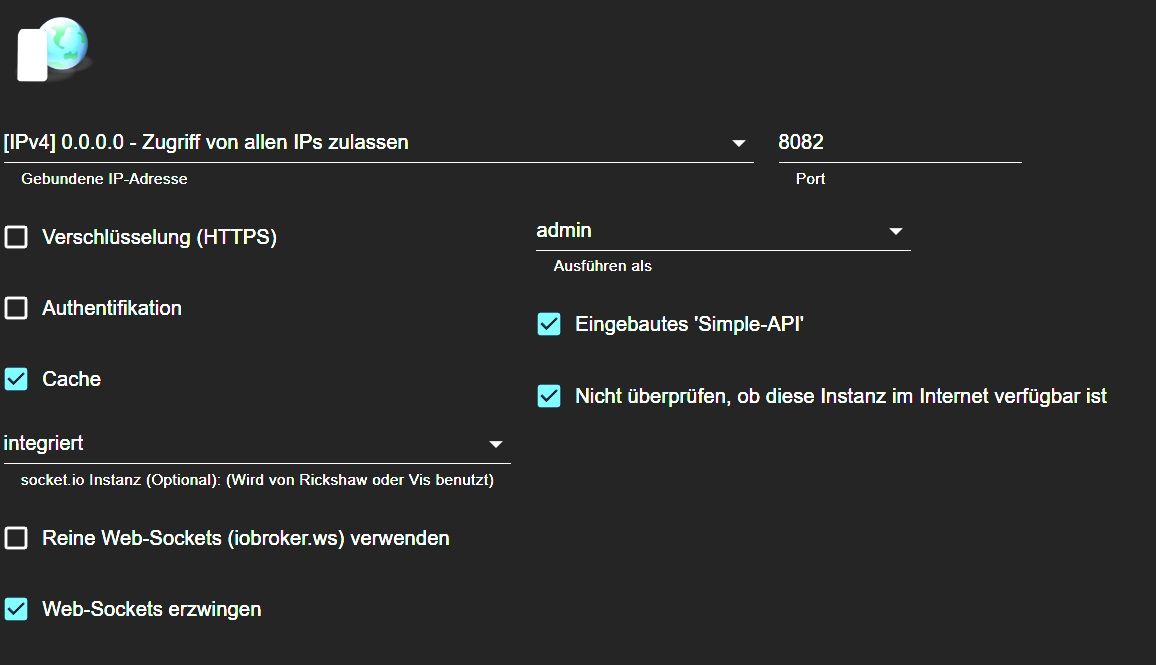Screen dimensions: 1156x665
Task: Toggle the 'Nicht überprüfen' internet availability checkbox
Action: click(549, 396)
